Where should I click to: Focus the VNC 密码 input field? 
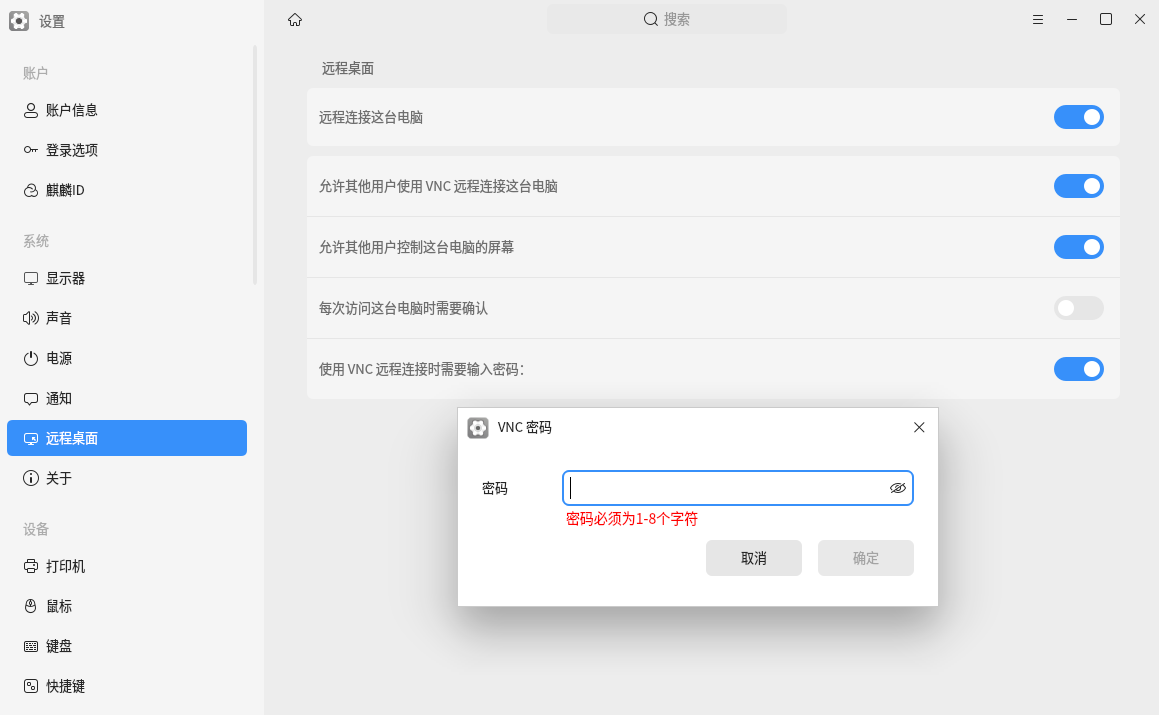pos(738,488)
